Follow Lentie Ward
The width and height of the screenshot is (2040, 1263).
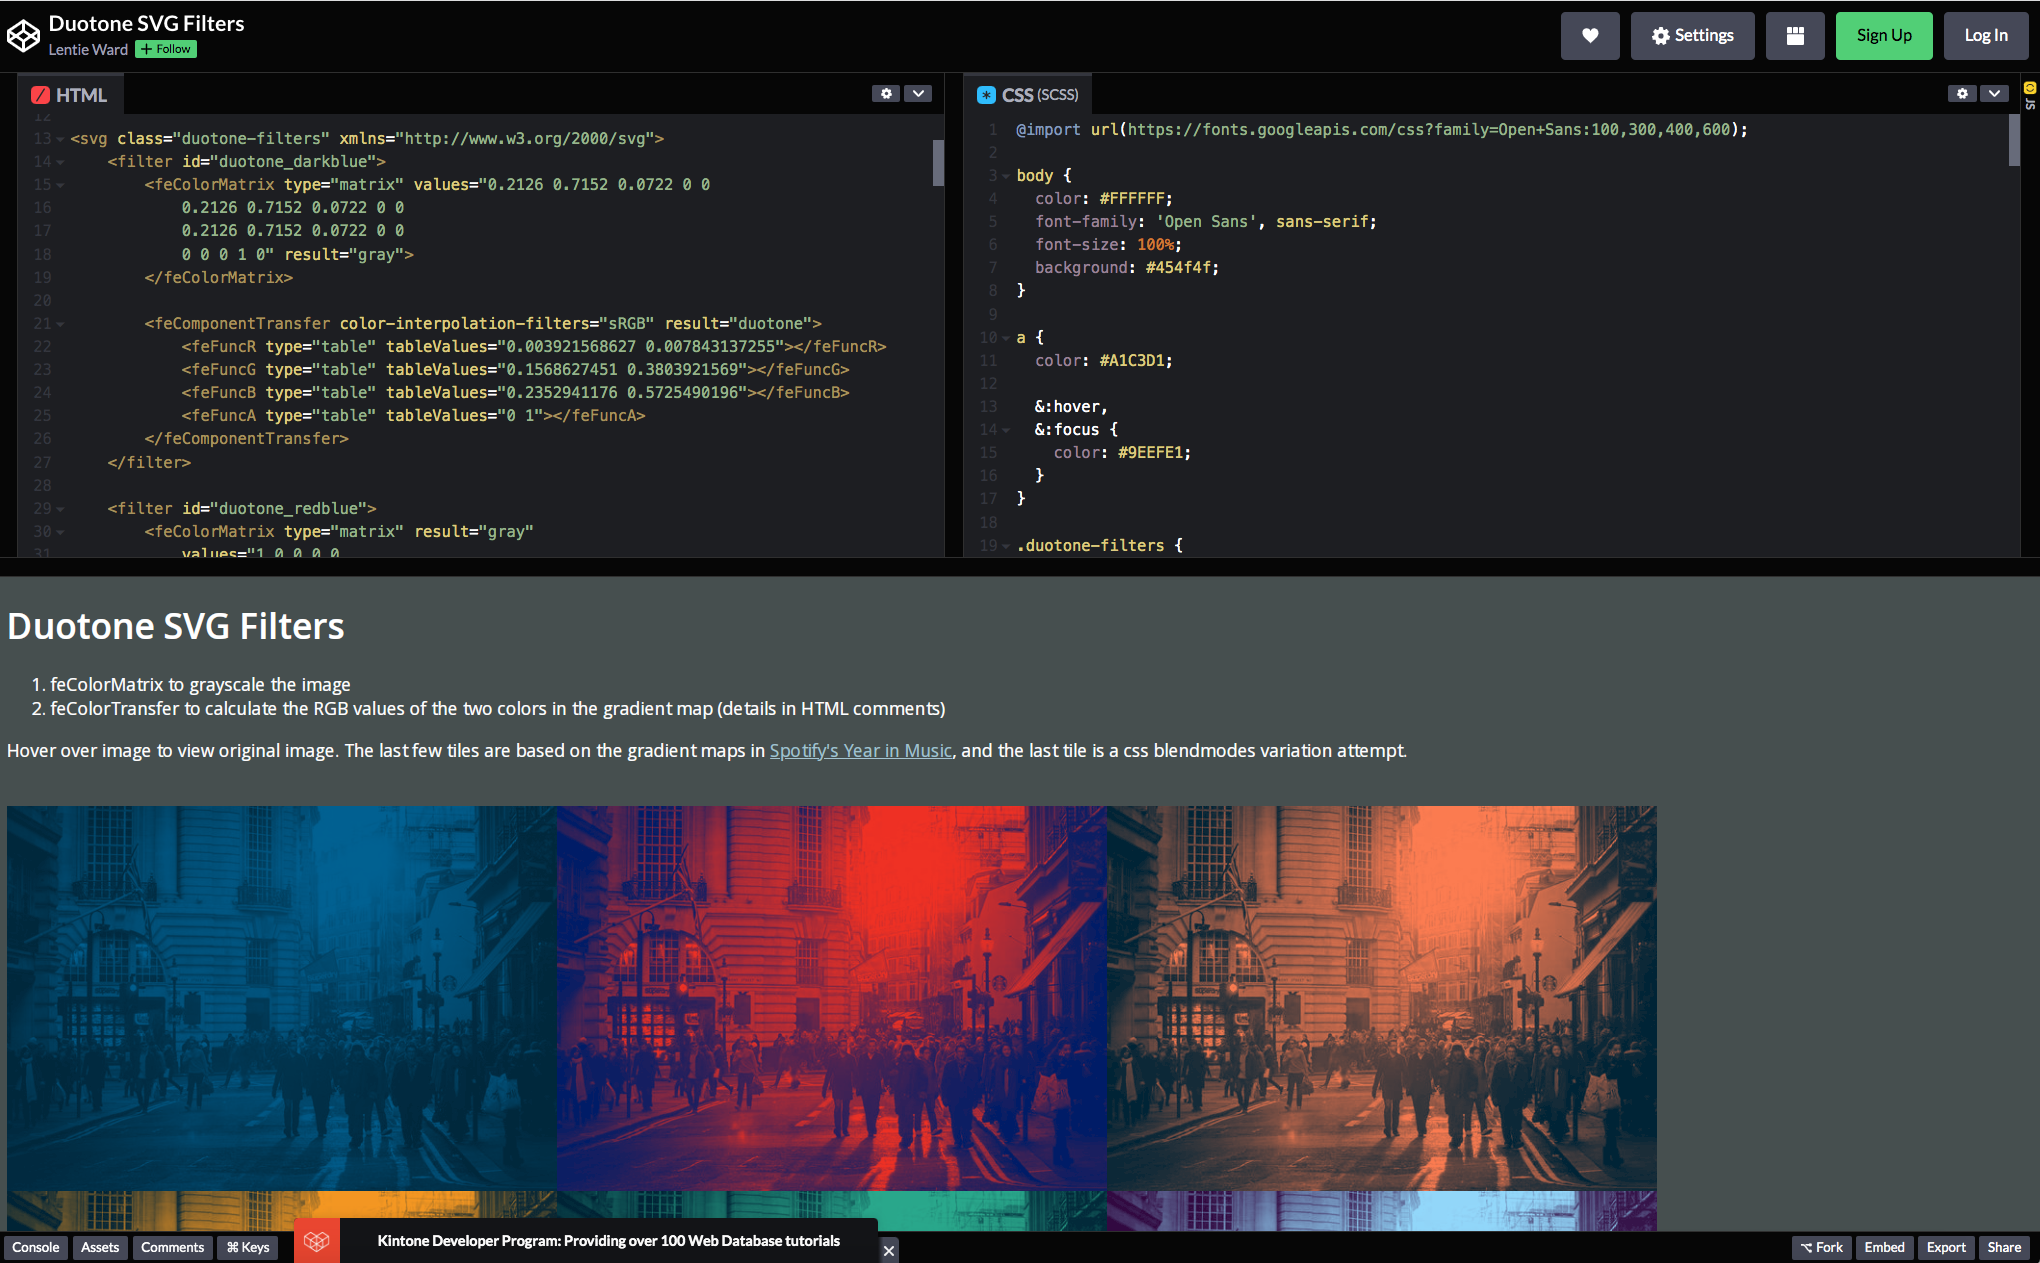click(166, 49)
